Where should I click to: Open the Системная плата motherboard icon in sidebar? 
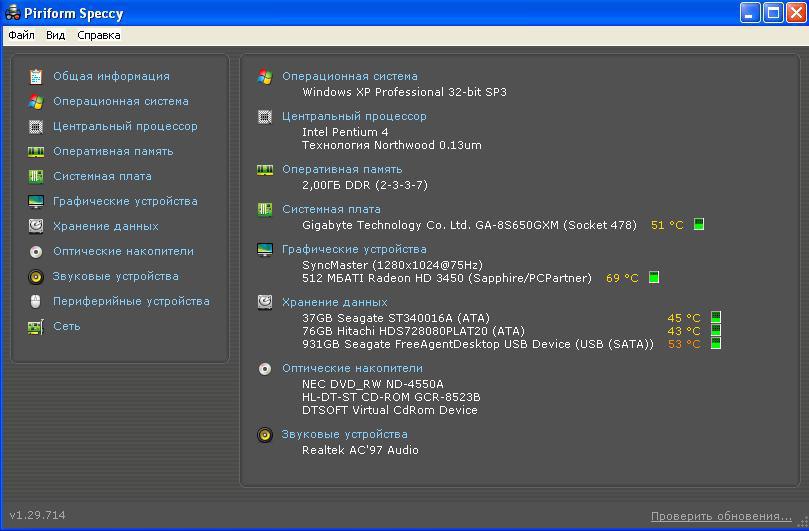pyautogui.click(x=36, y=176)
